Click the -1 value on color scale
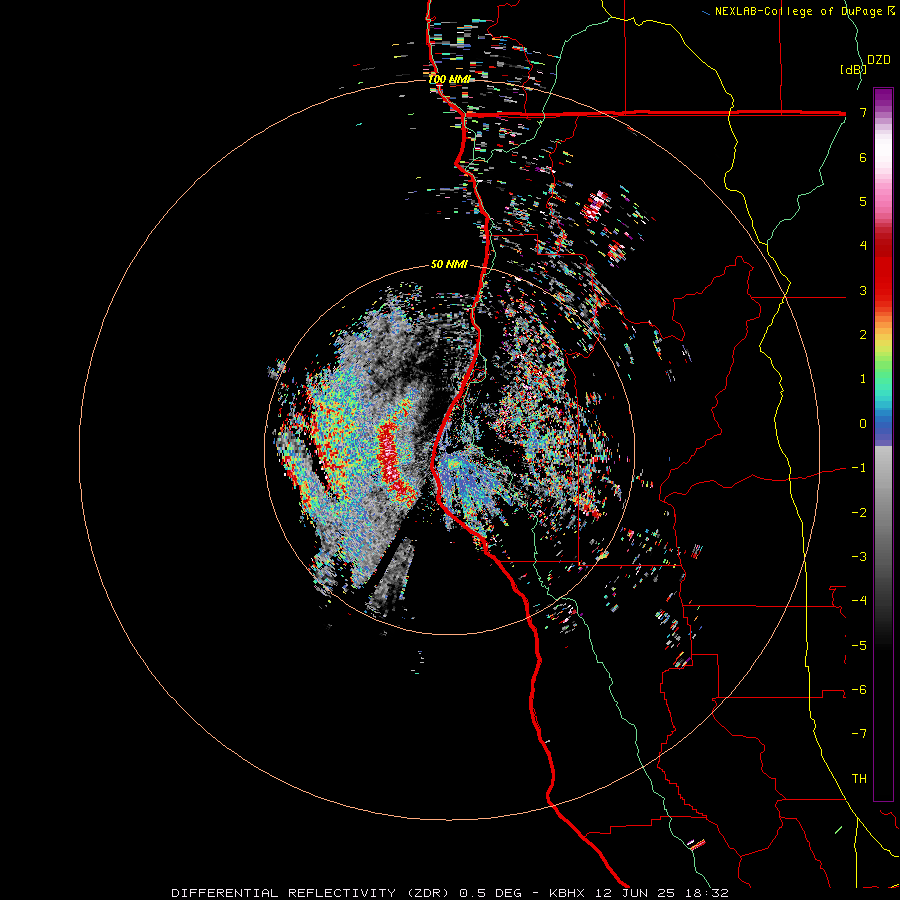 tap(859, 468)
